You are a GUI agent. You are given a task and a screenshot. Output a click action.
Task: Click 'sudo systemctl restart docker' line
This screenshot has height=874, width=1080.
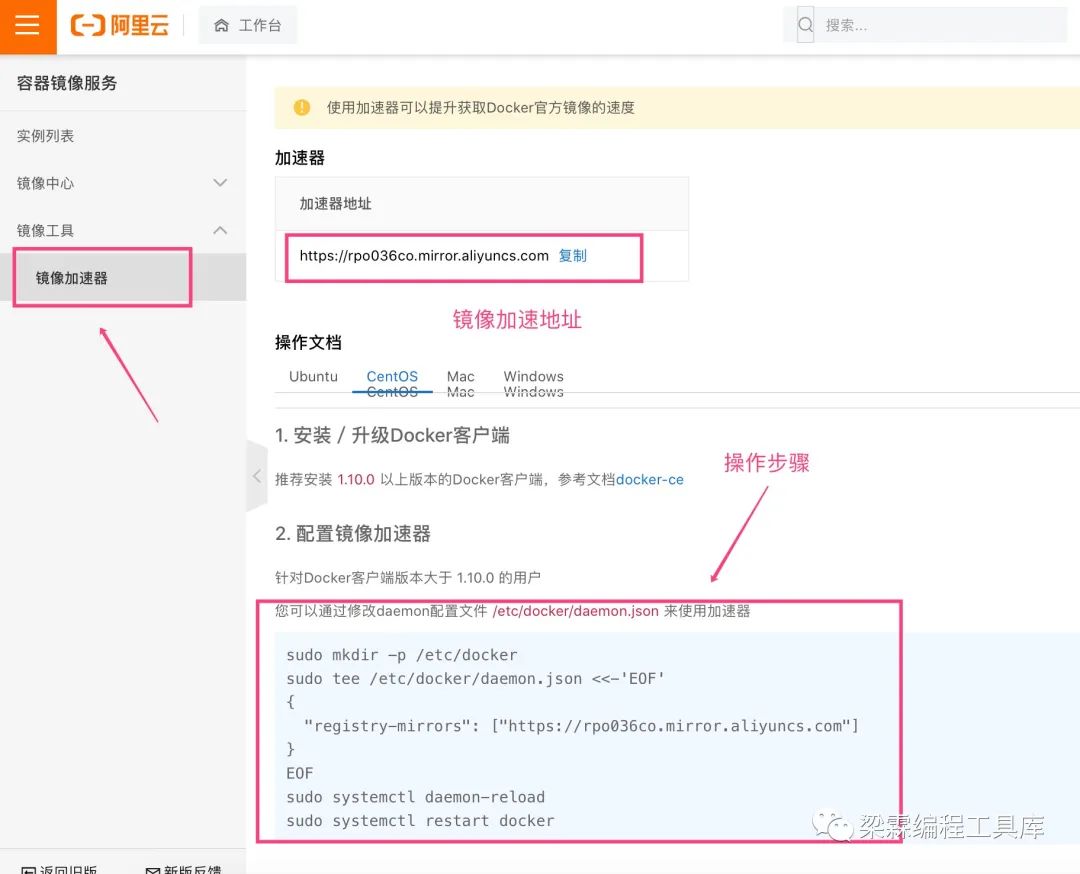(420, 821)
